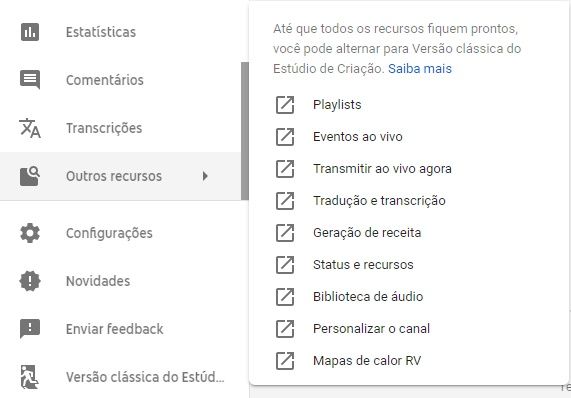The image size is (571, 398).
Task: Select the Transcrições translate icon
Action: [x=30, y=128]
